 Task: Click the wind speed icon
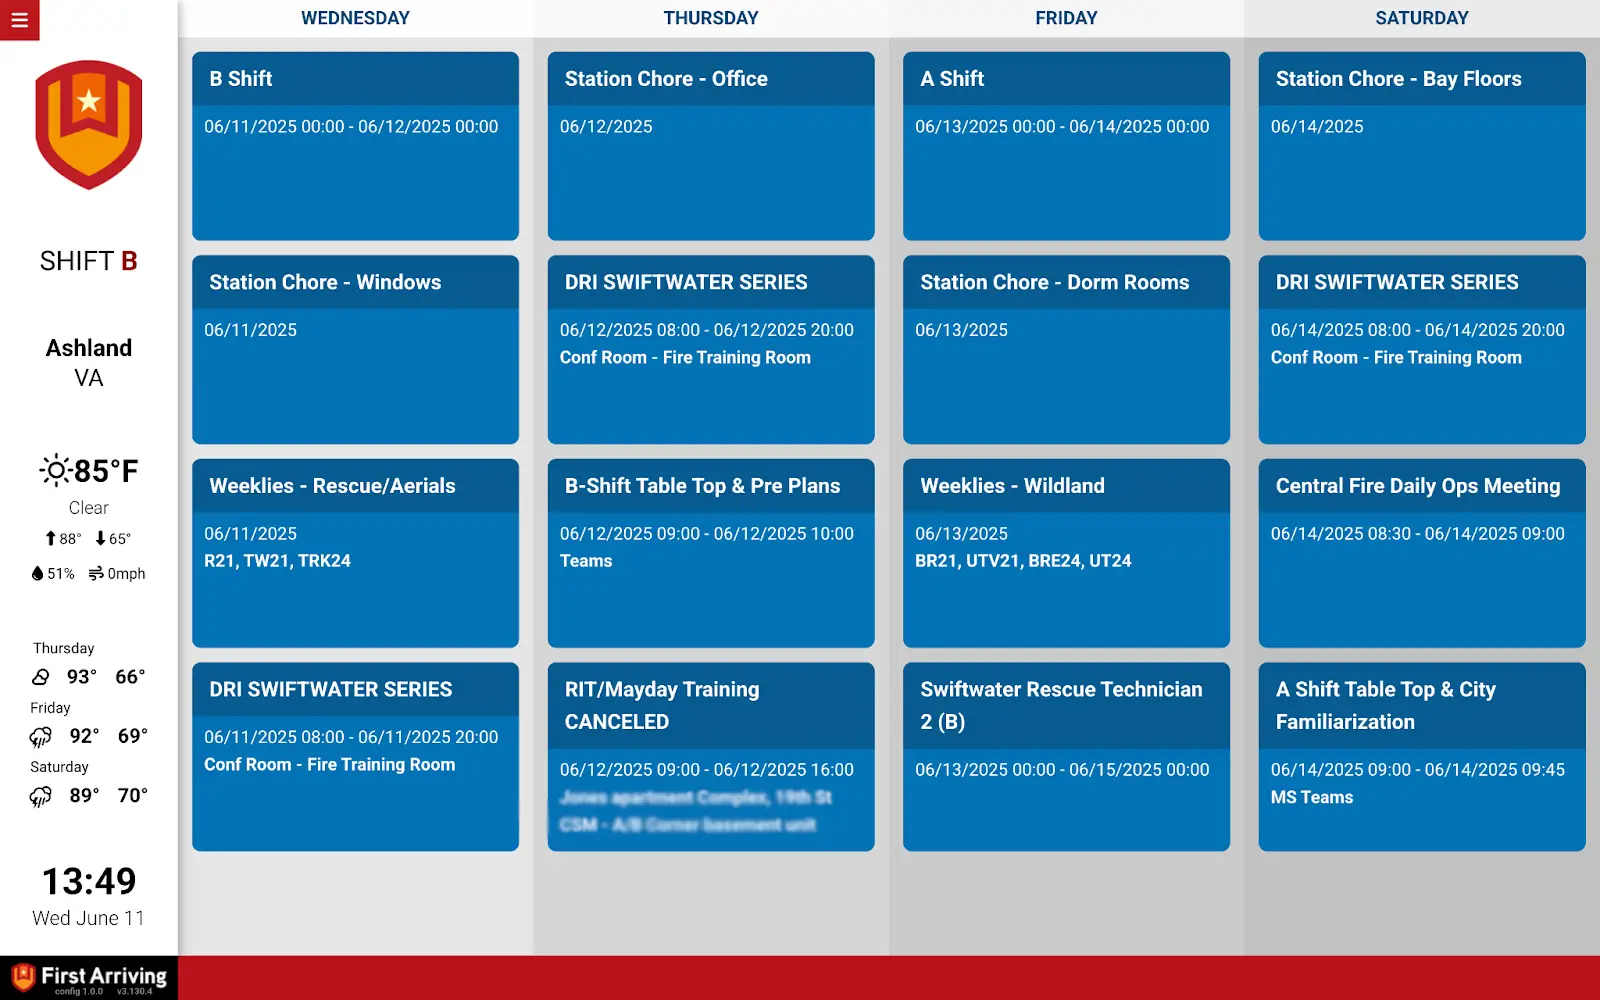coord(96,573)
